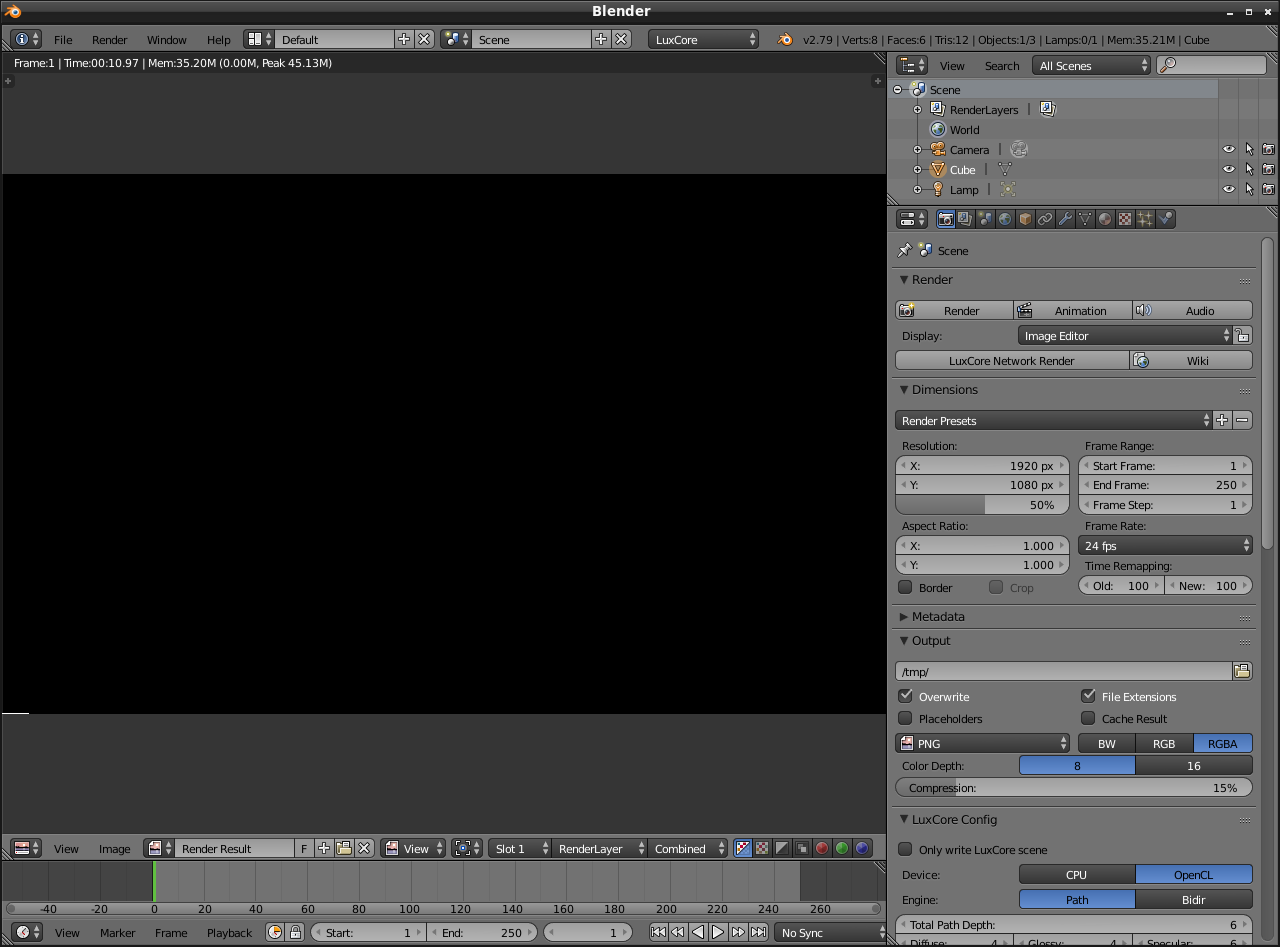Click the Animation render button

pos(1073,311)
